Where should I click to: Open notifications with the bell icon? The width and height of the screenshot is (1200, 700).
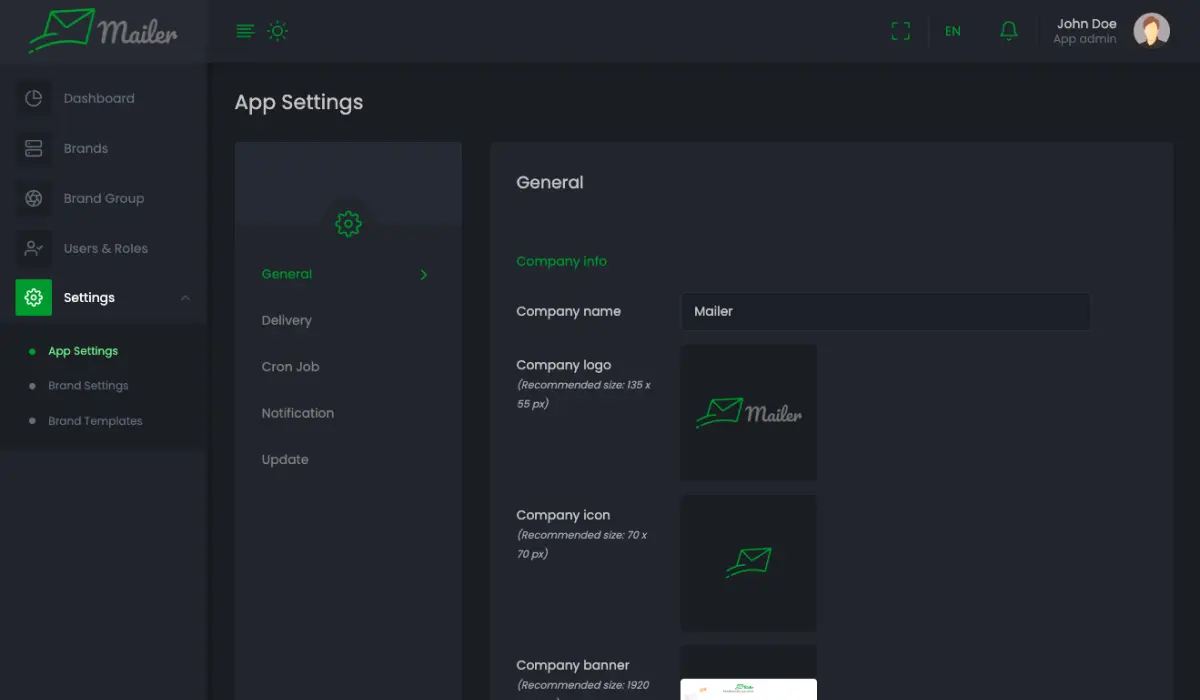pos(1009,31)
